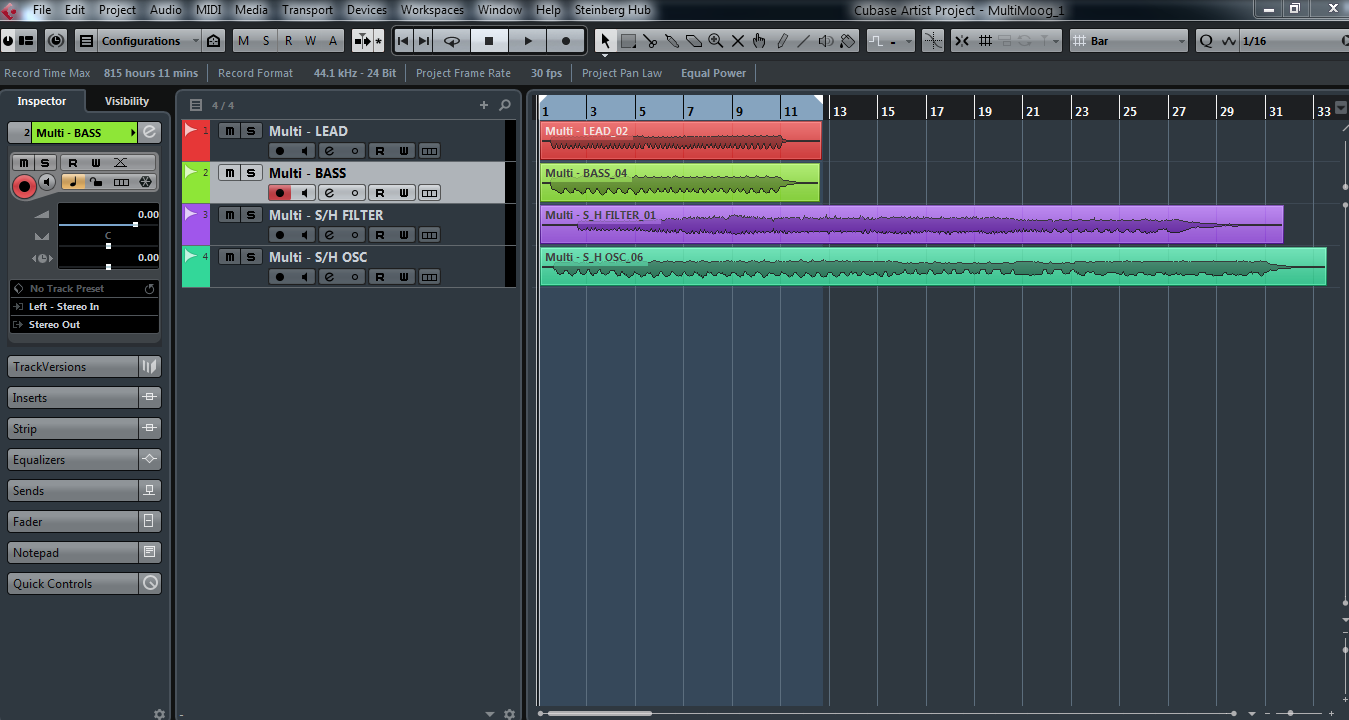Open Edit Channel Settings in Inspector header
Screen dimensions: 1349x720
(x=149, y=132)
